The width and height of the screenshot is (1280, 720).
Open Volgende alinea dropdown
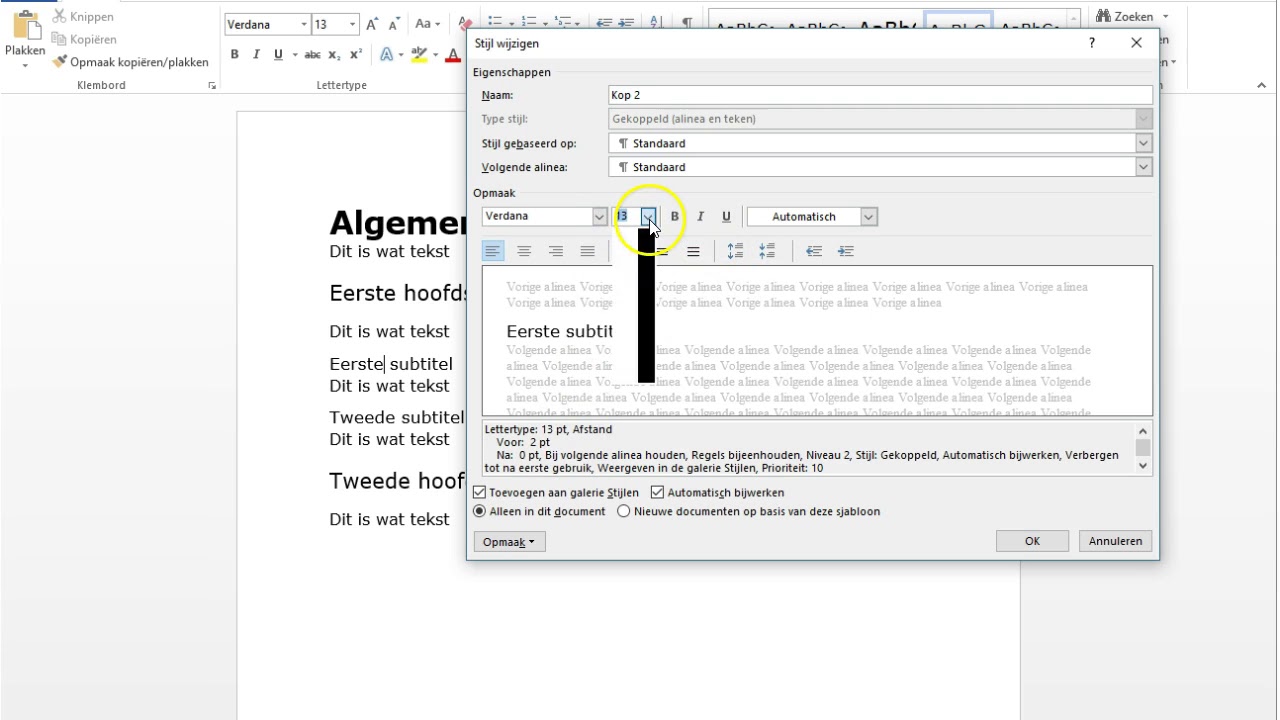point(1144,167)
